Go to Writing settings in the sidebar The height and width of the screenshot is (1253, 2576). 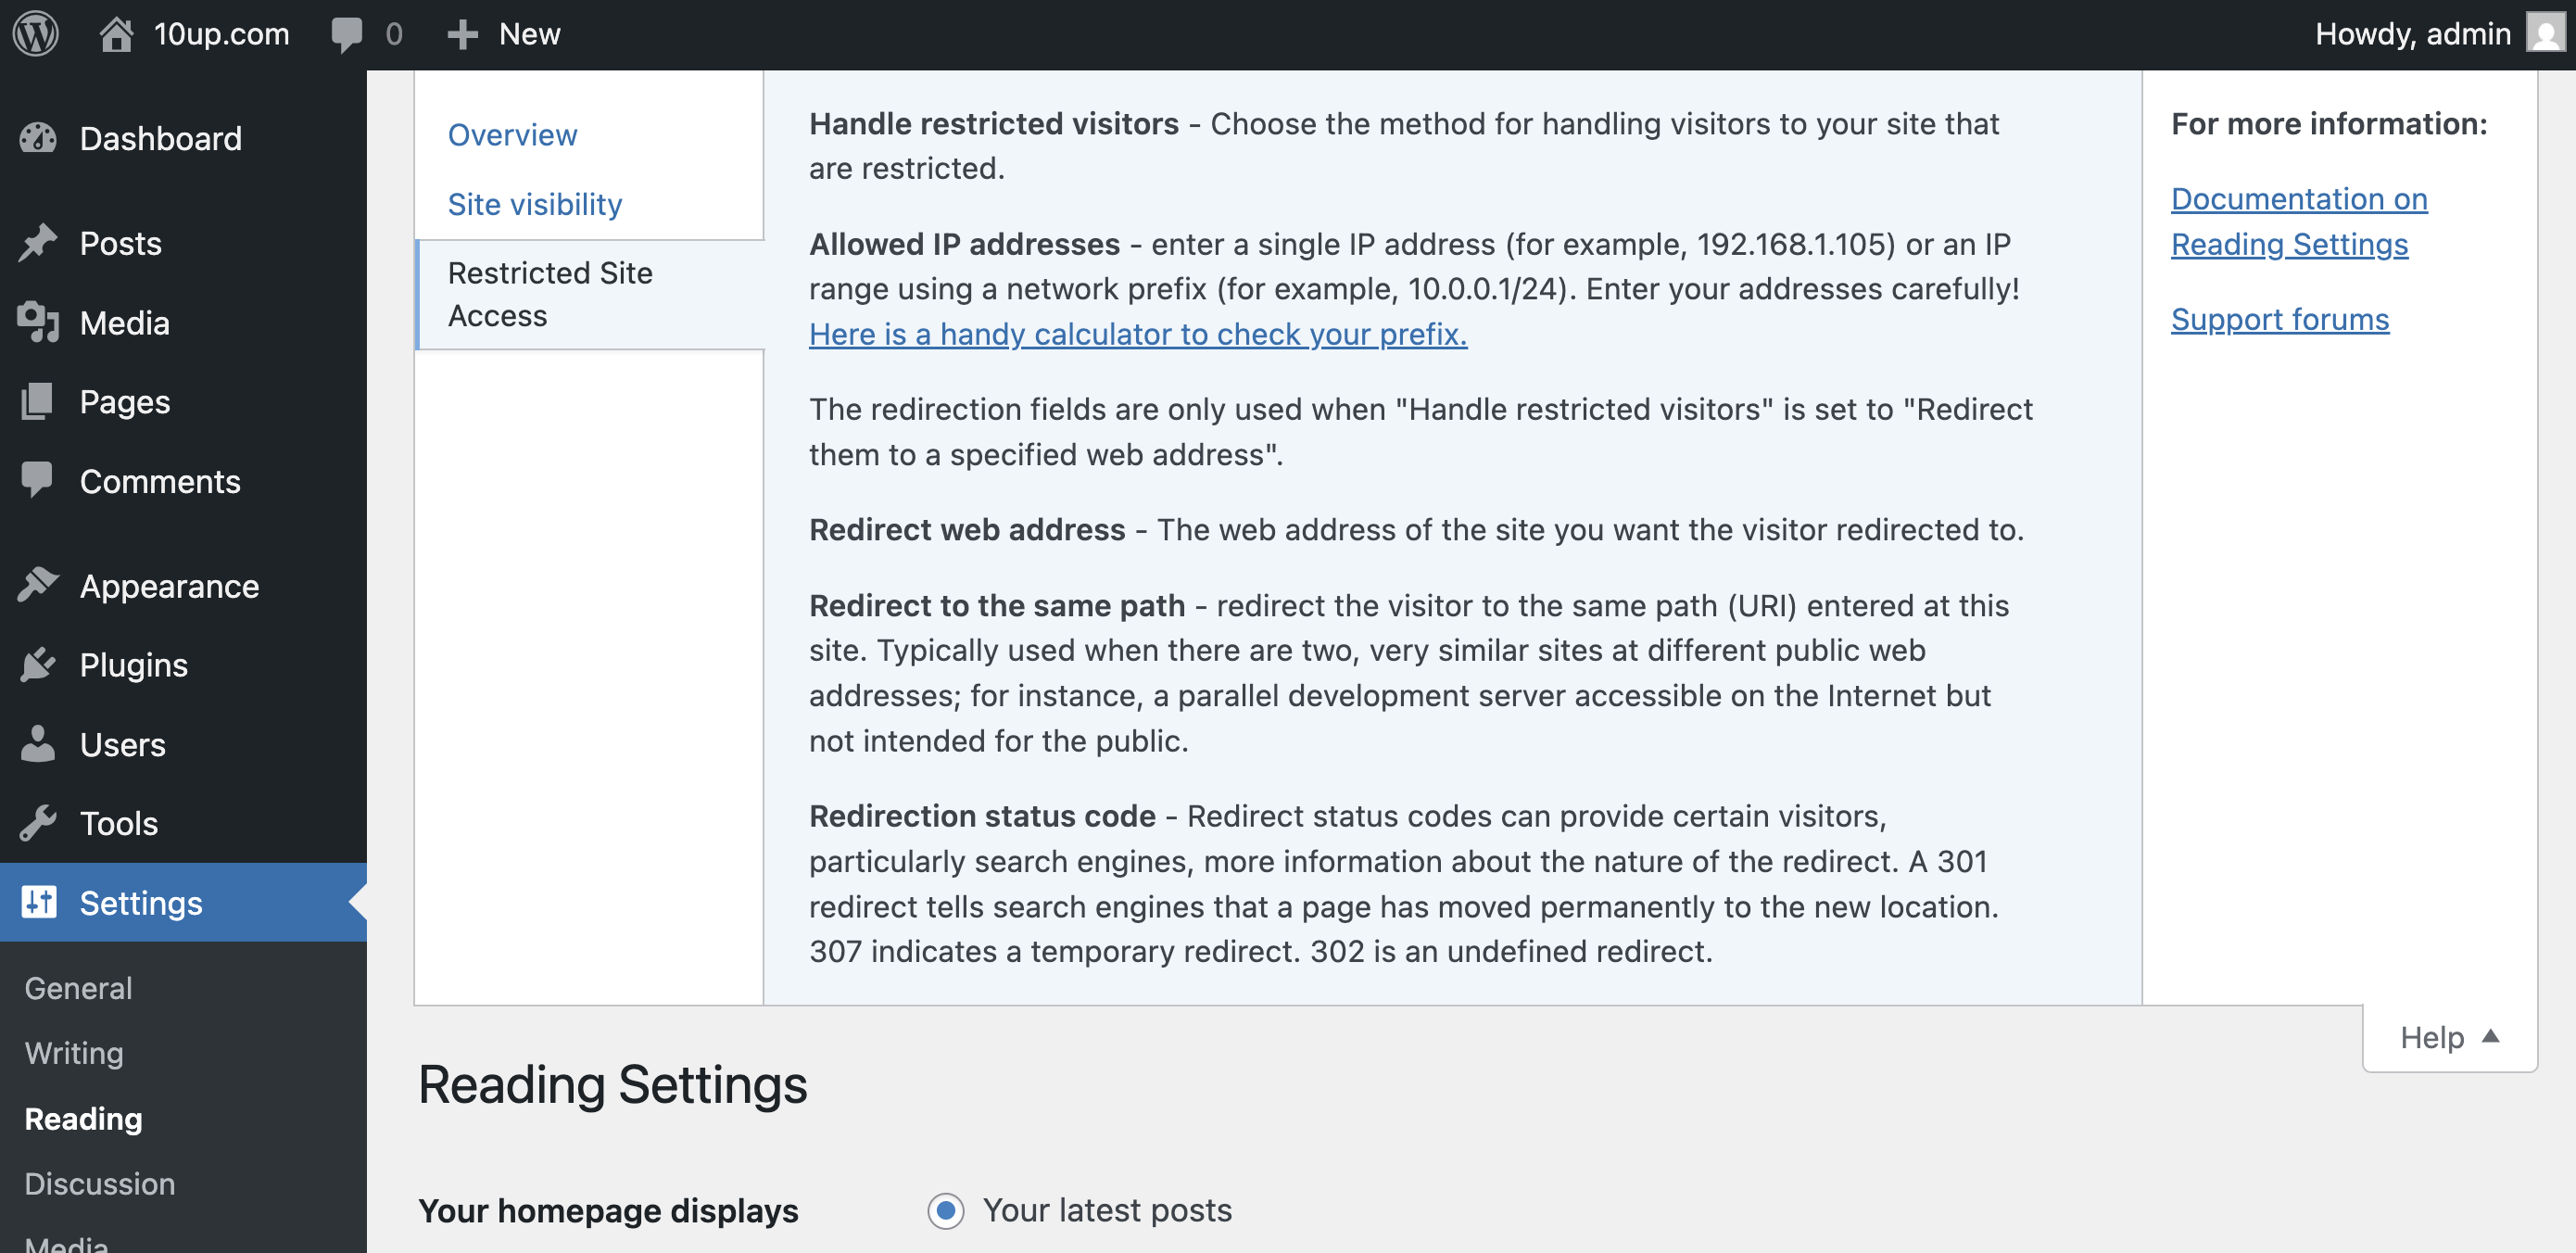(x=73, y=1053)
